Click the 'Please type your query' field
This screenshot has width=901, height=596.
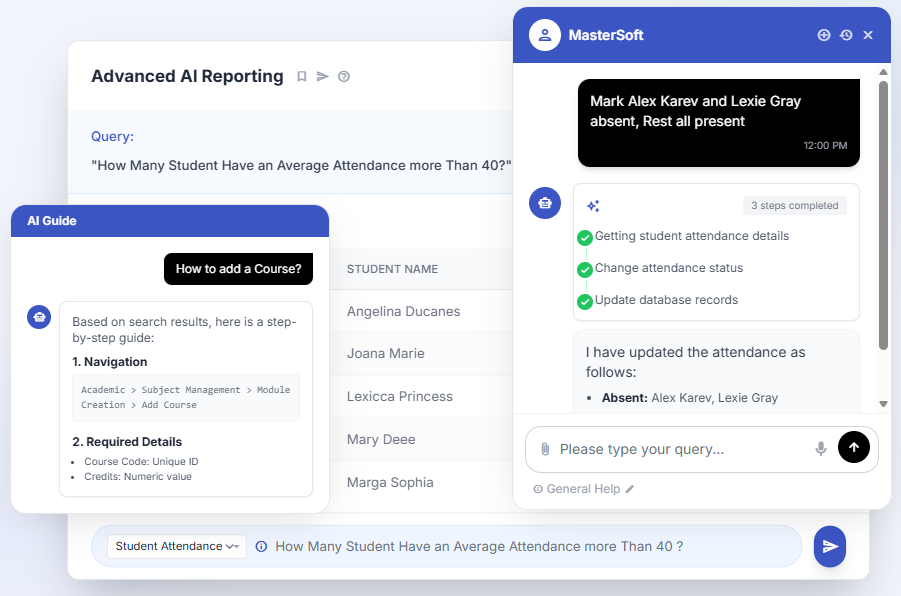coord(680,449)
